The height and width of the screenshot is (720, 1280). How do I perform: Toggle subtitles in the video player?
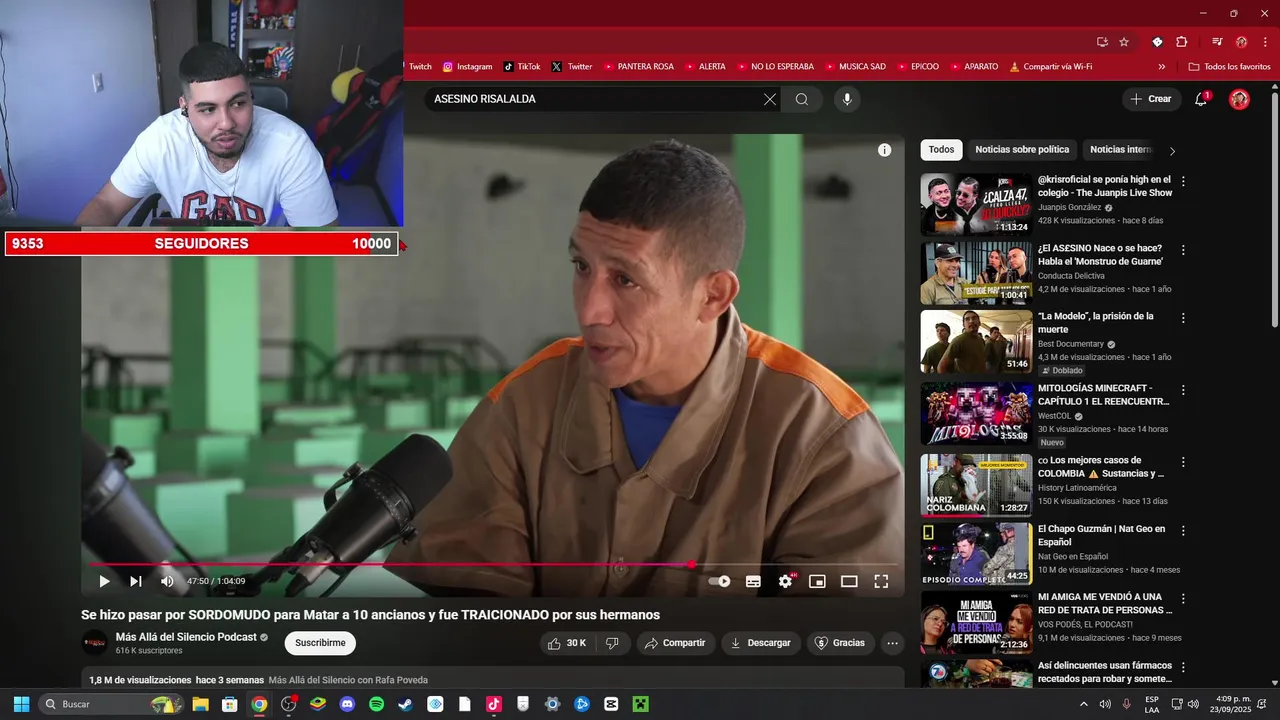[x=753, y=581]
